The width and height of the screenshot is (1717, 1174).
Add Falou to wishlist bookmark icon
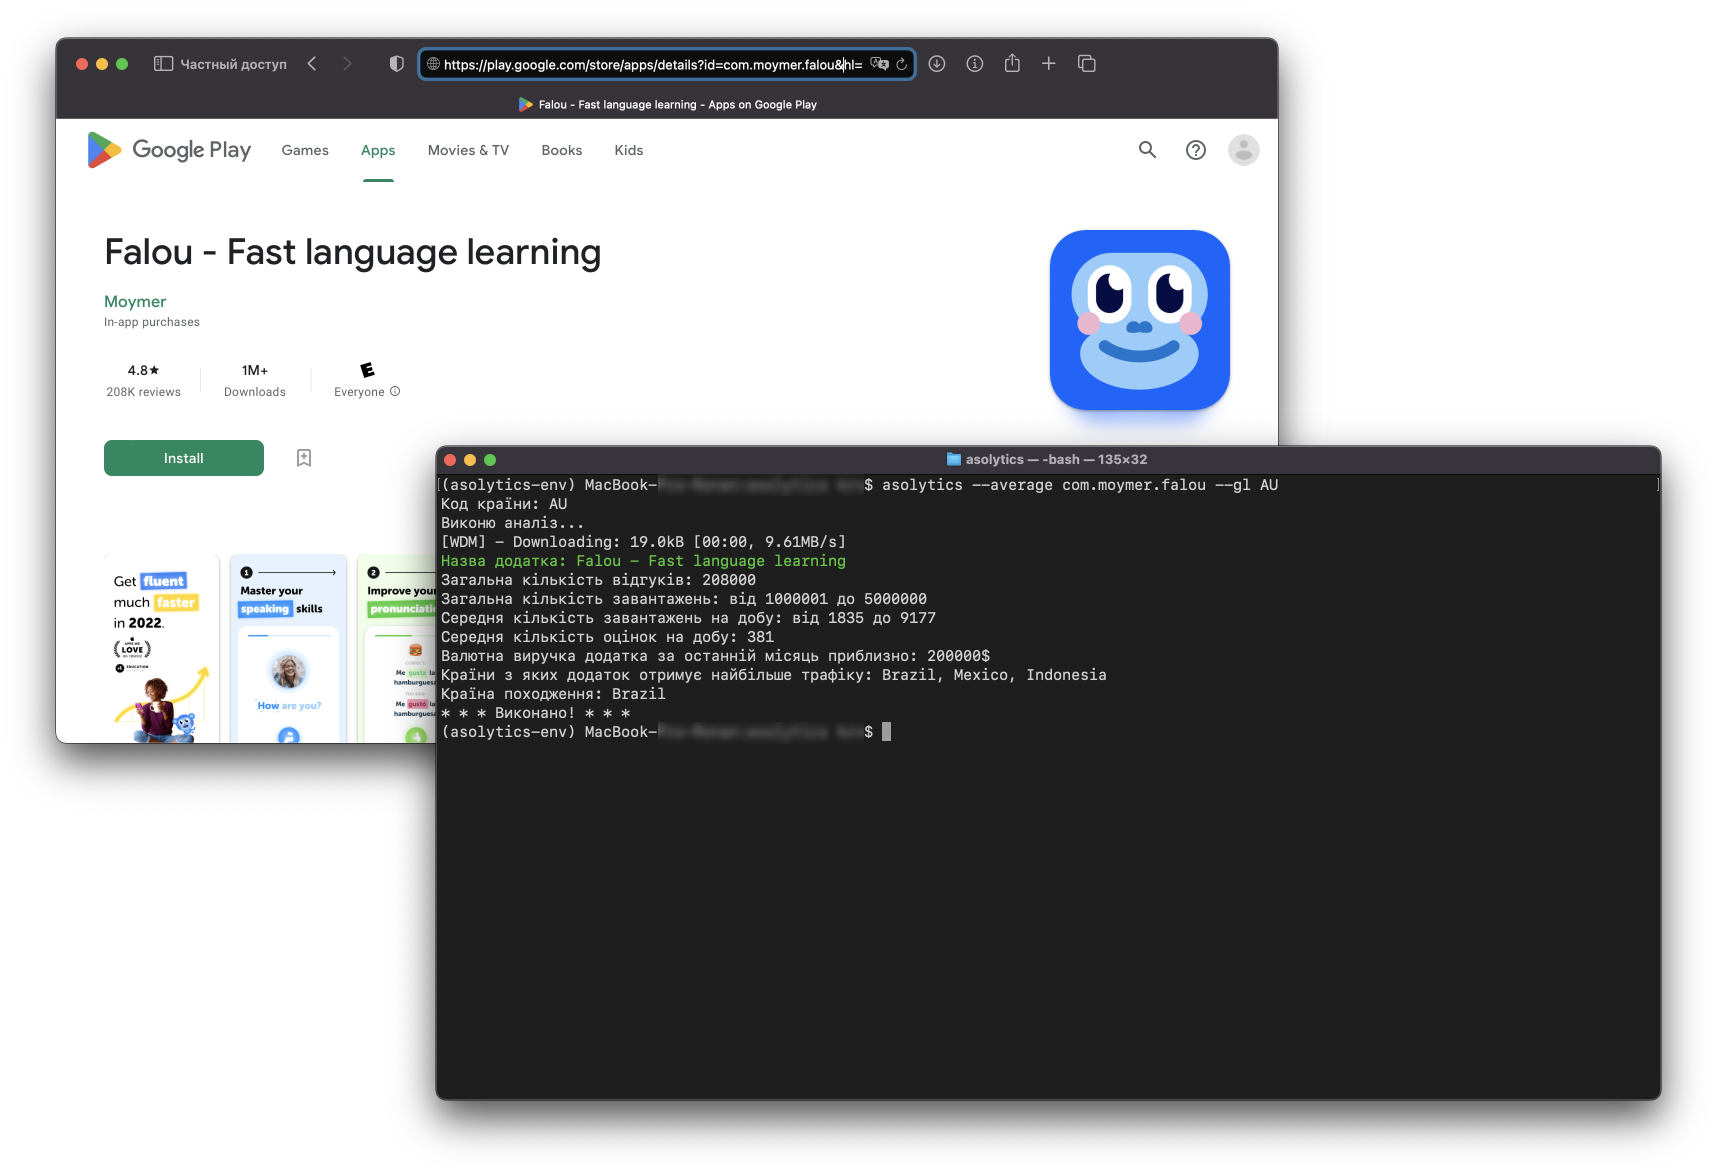point(304,458)
